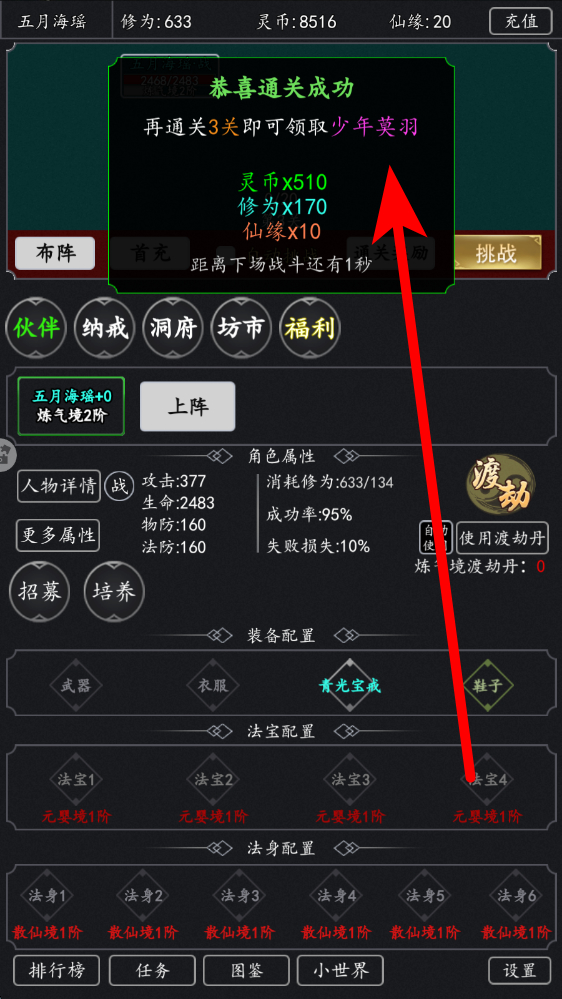Click the 培养 cultivate round icon
The width and height of the screenshot is (562, 999).
click(115, 592)
